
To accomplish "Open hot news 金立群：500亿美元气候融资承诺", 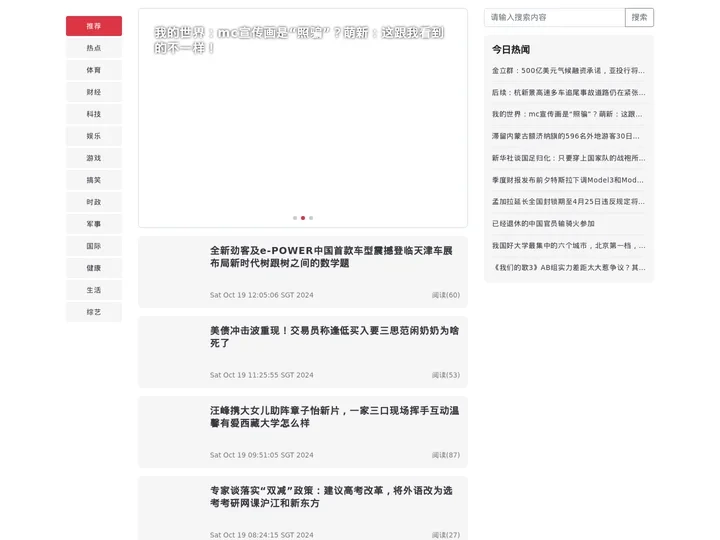I will coord(568,71).
